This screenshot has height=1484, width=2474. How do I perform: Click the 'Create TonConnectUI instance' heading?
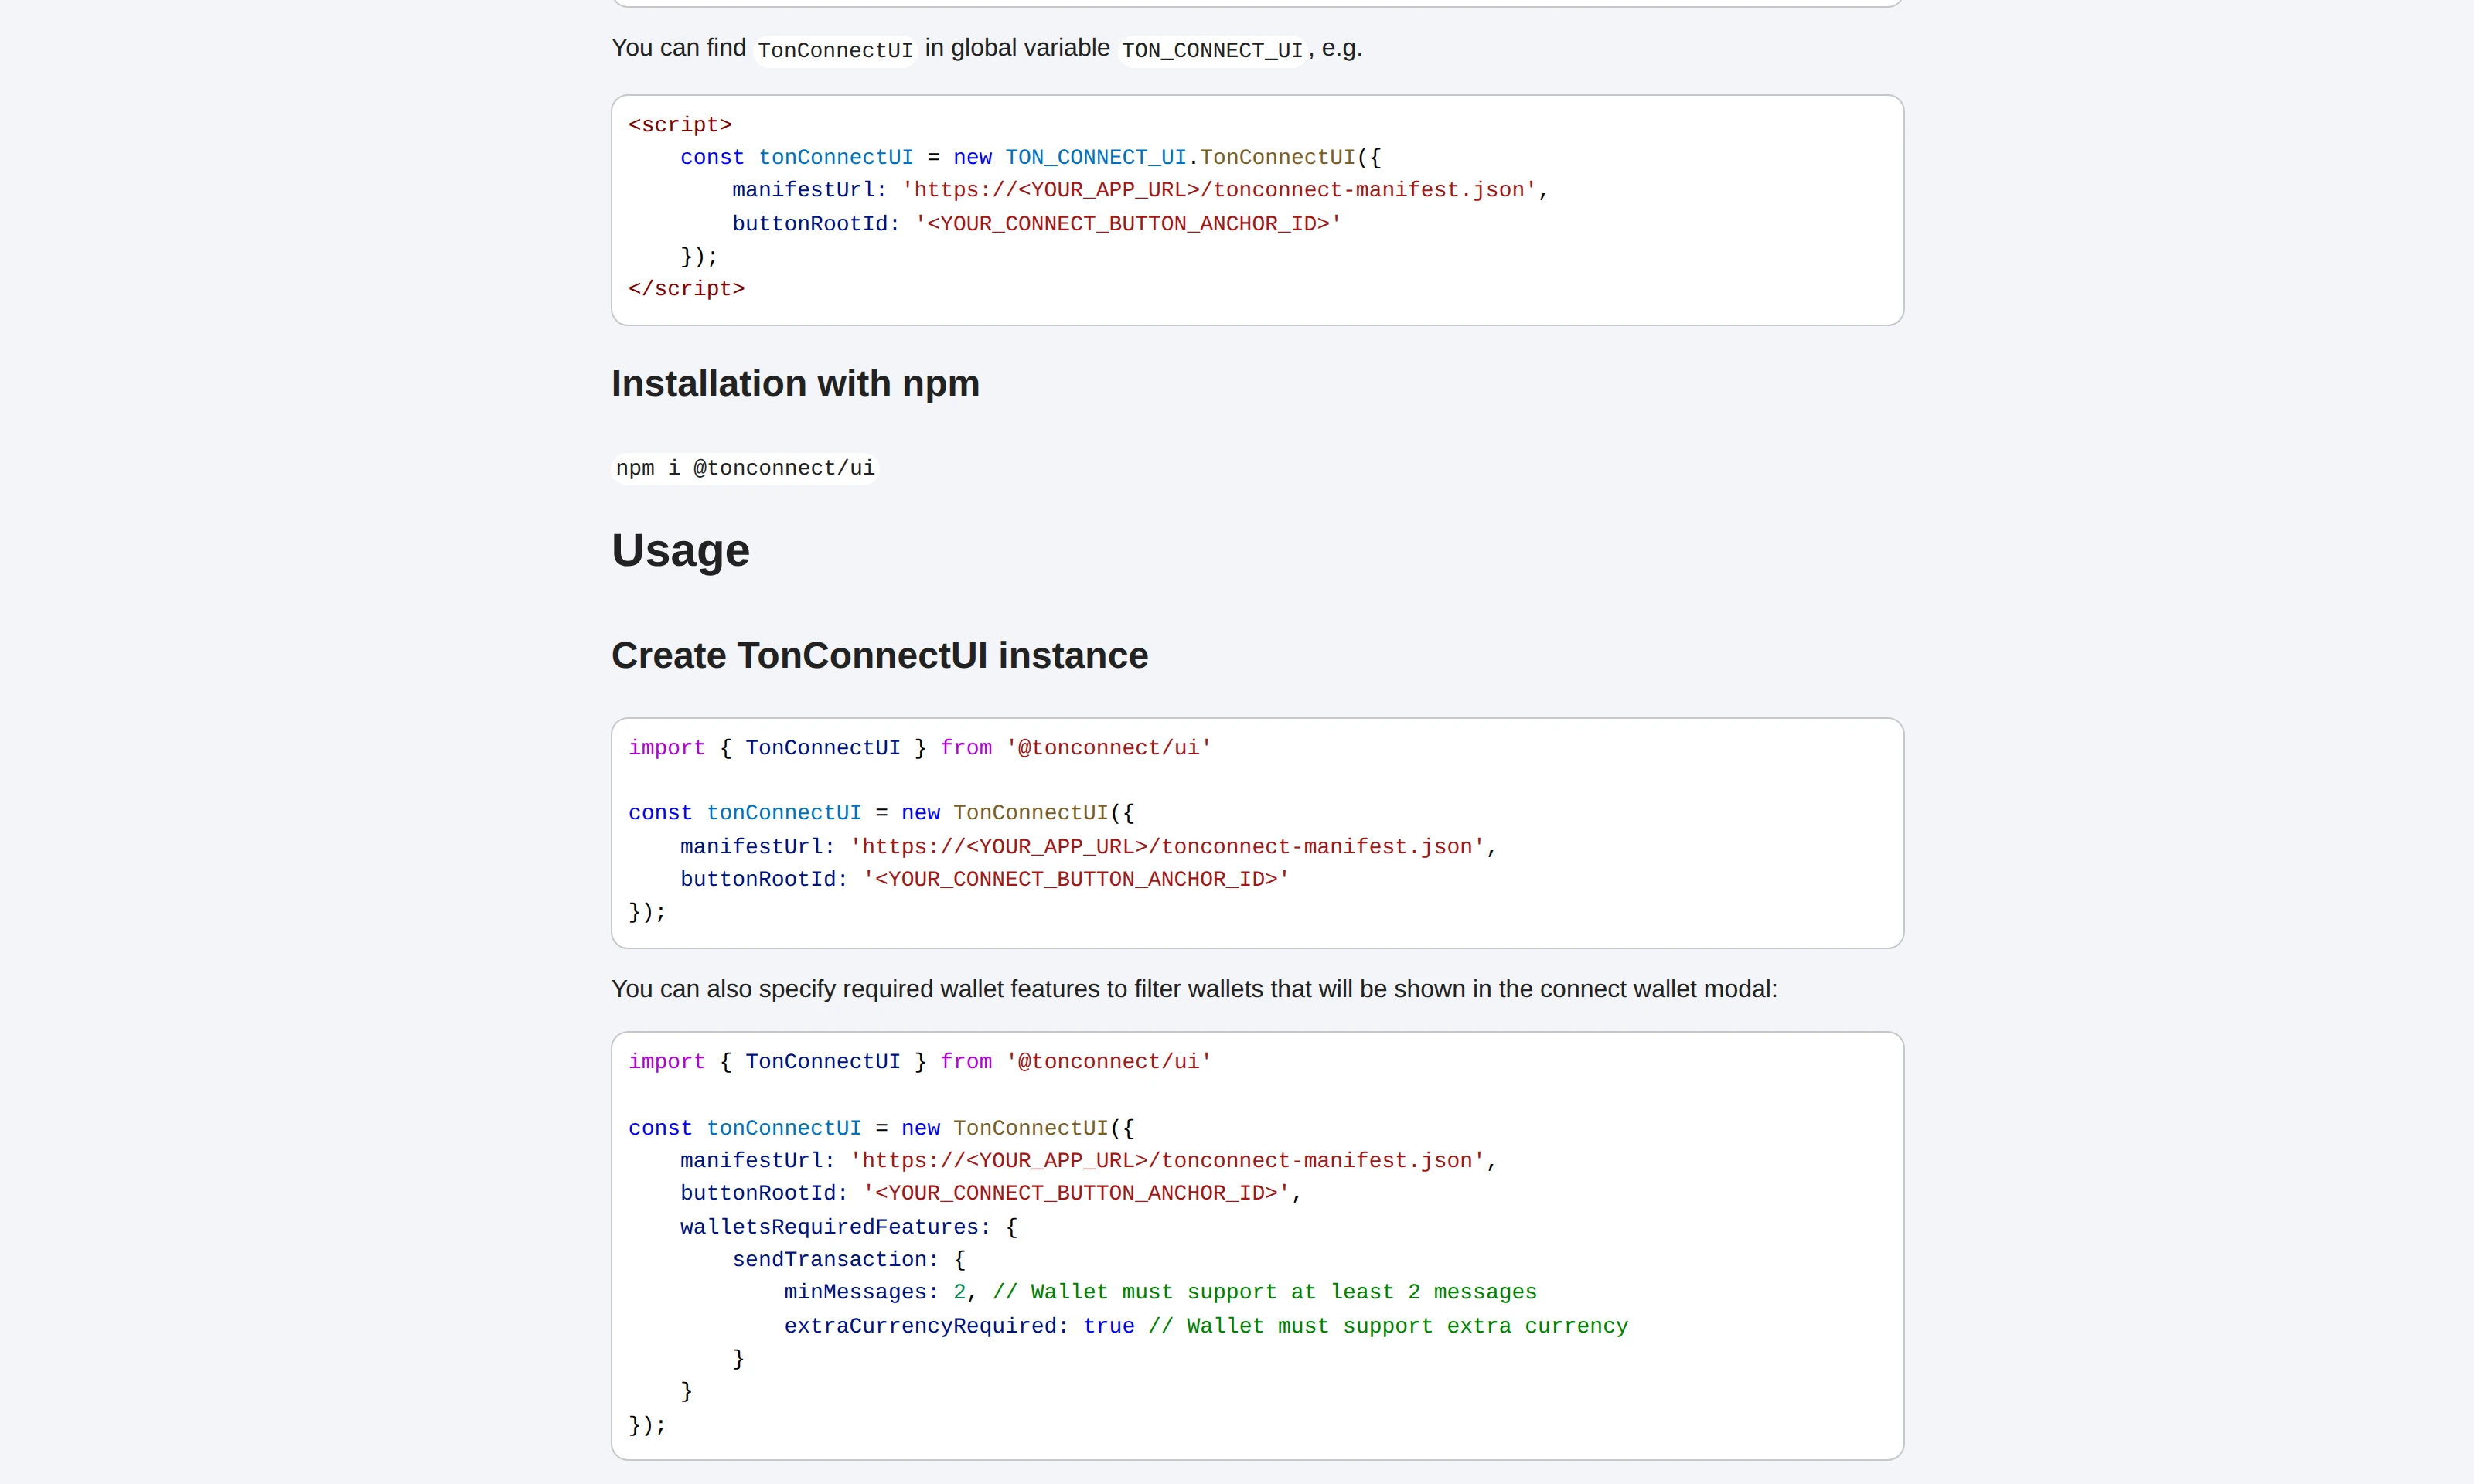point(879,656)
